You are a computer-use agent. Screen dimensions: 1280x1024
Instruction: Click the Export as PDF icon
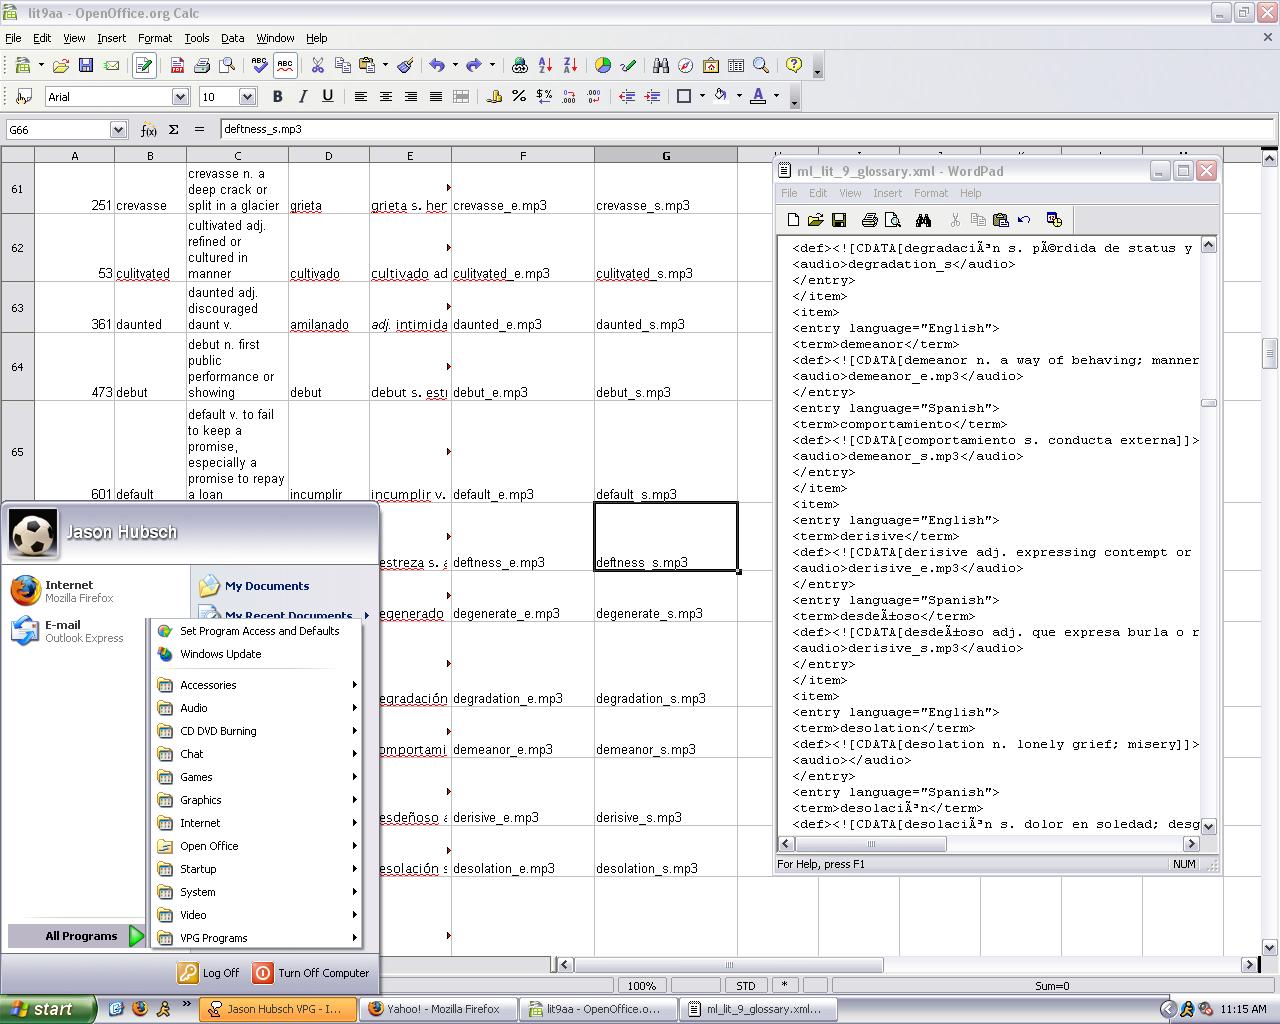[177, 66]
